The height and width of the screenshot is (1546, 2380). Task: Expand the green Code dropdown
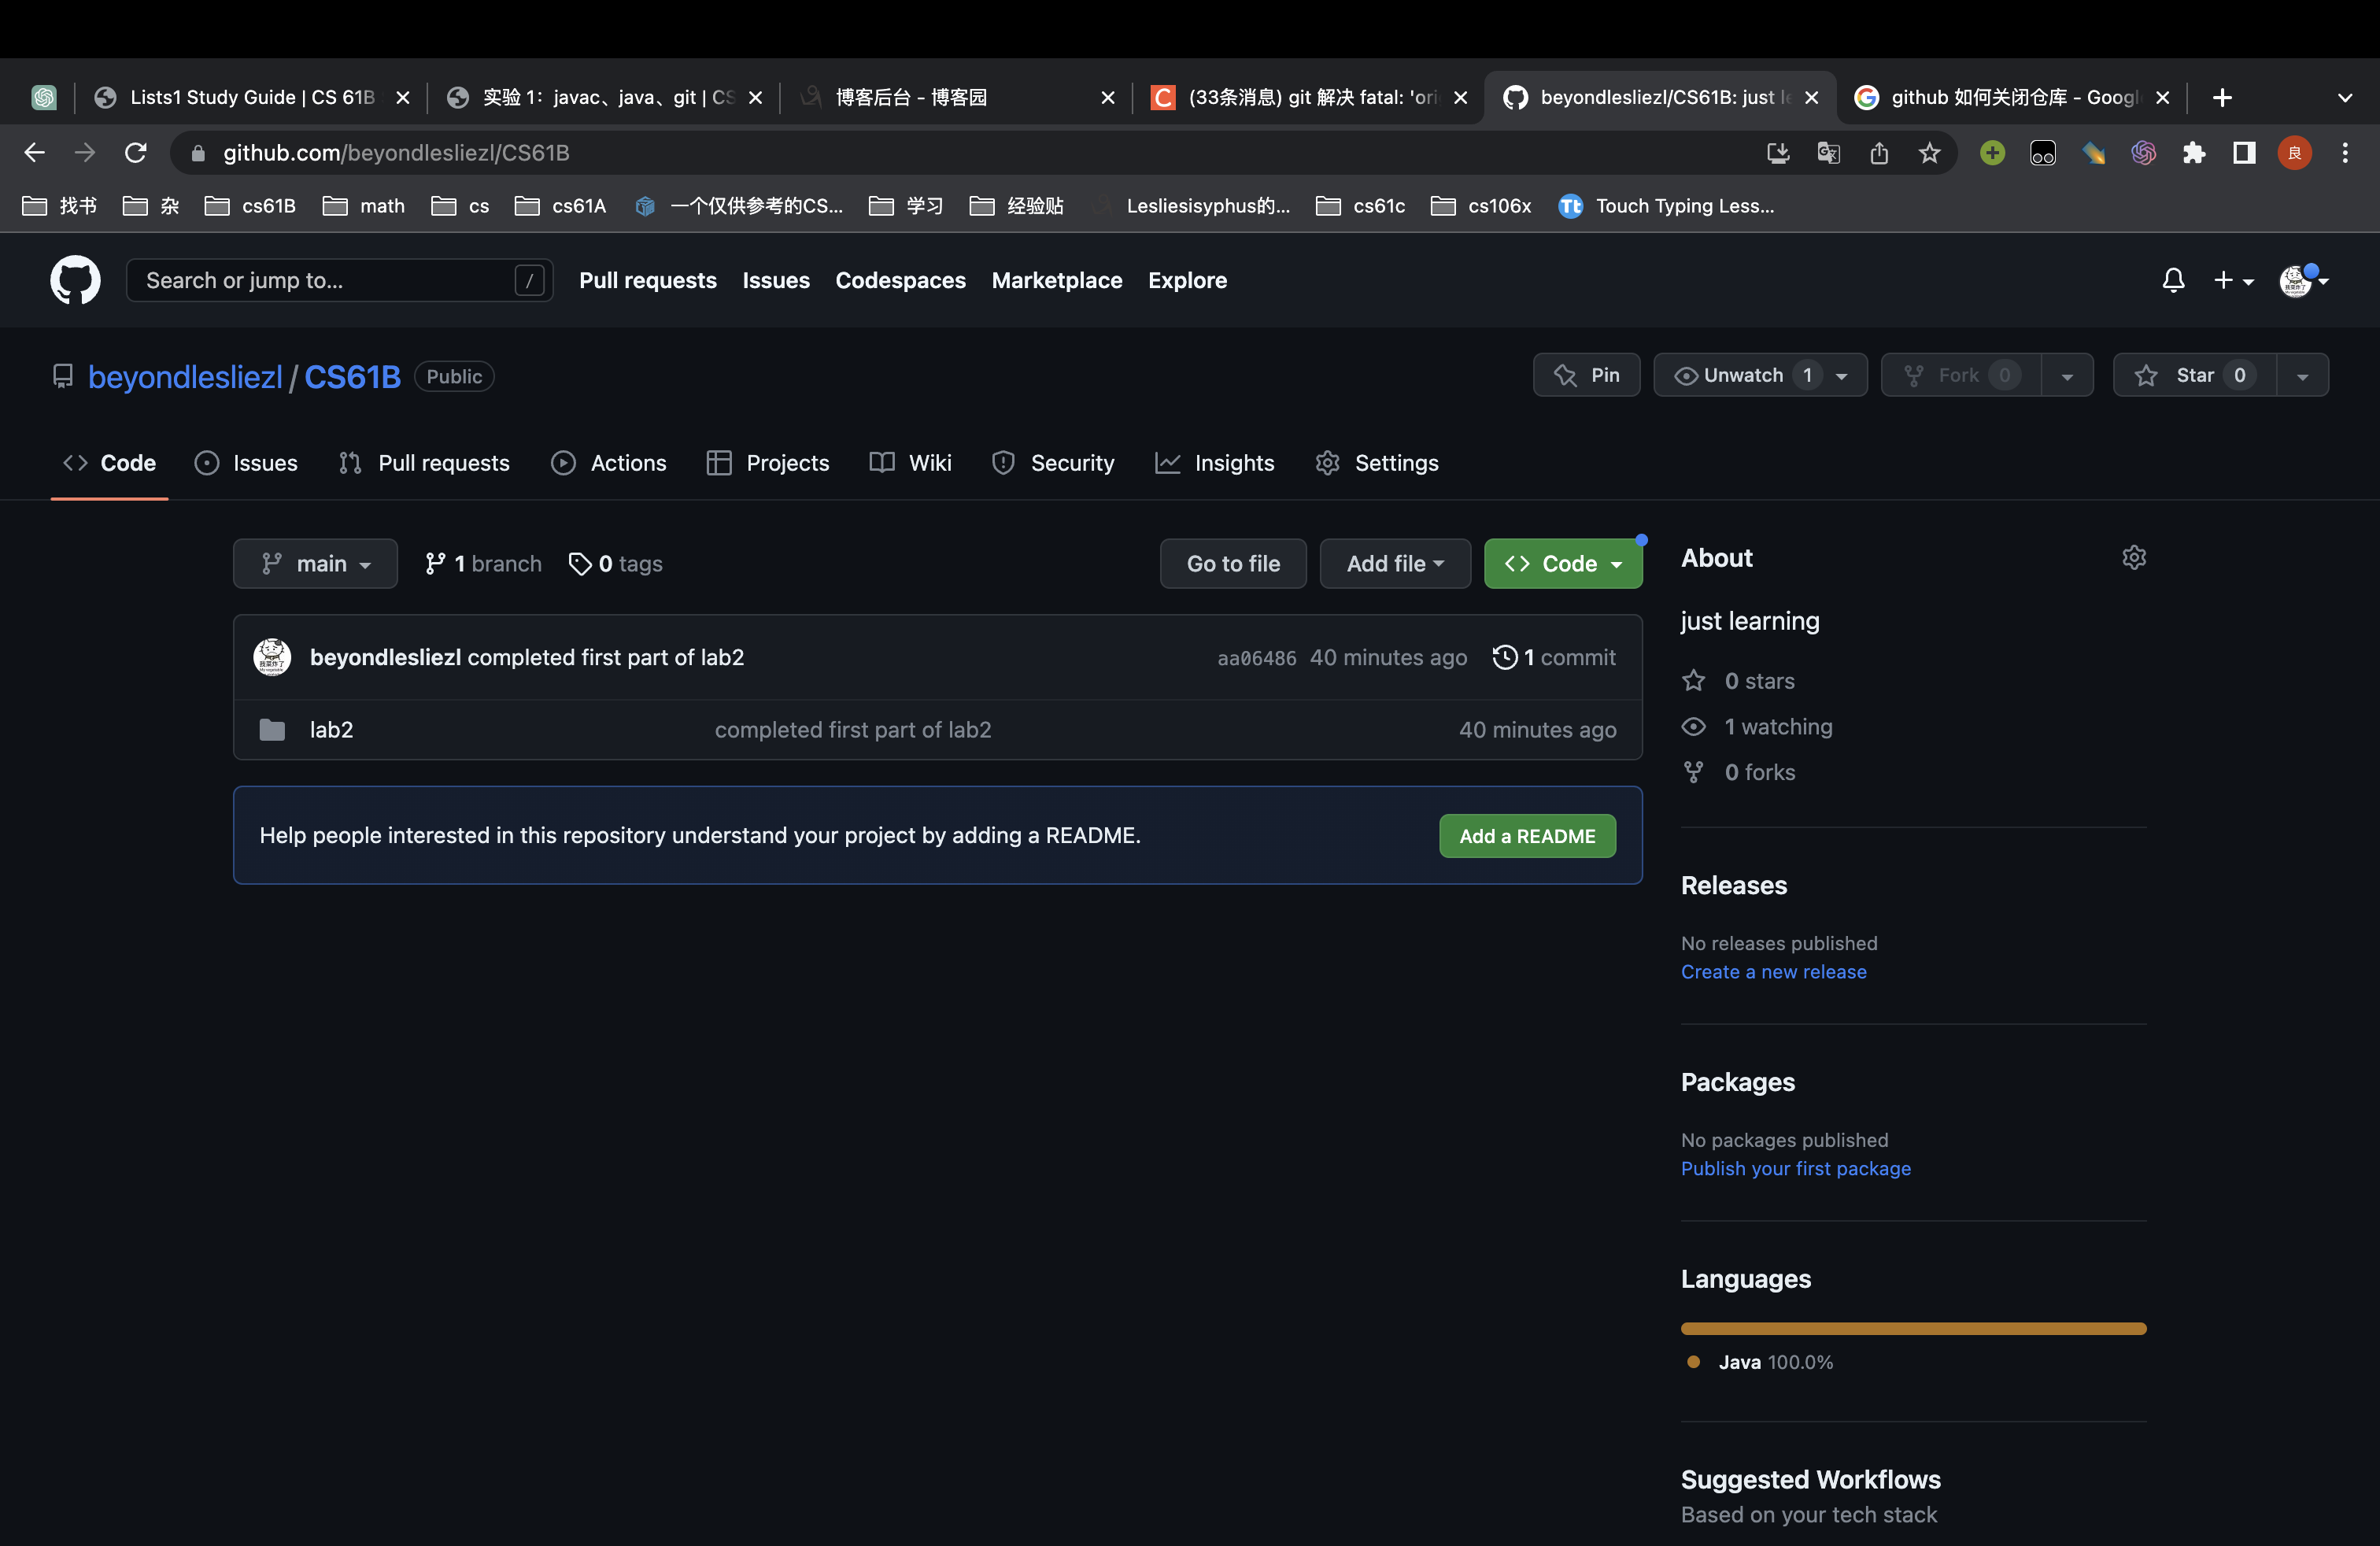click(1562, 564)
